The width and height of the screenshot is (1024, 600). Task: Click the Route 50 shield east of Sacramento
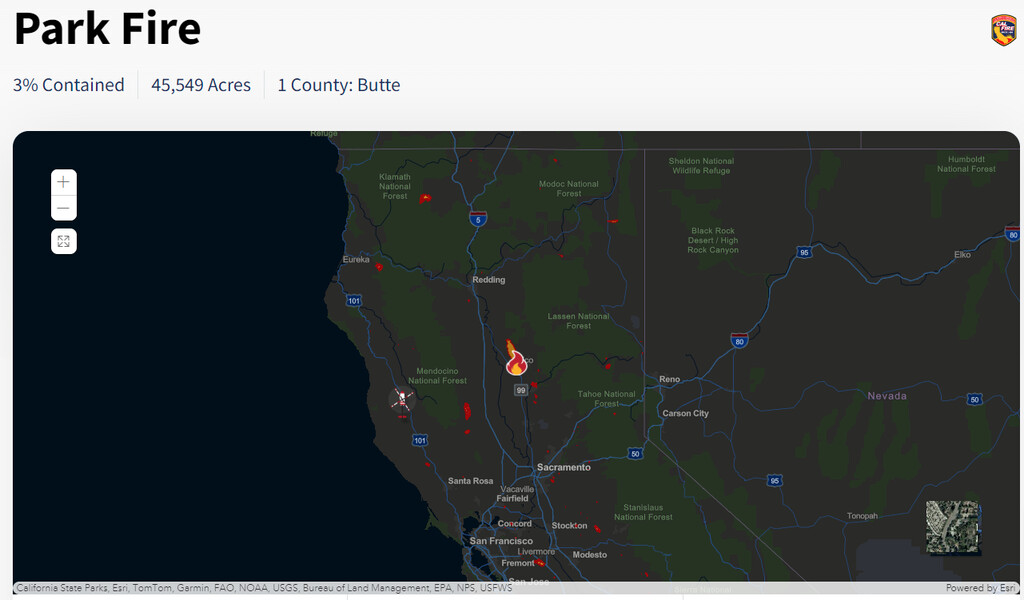click(635, 454)
